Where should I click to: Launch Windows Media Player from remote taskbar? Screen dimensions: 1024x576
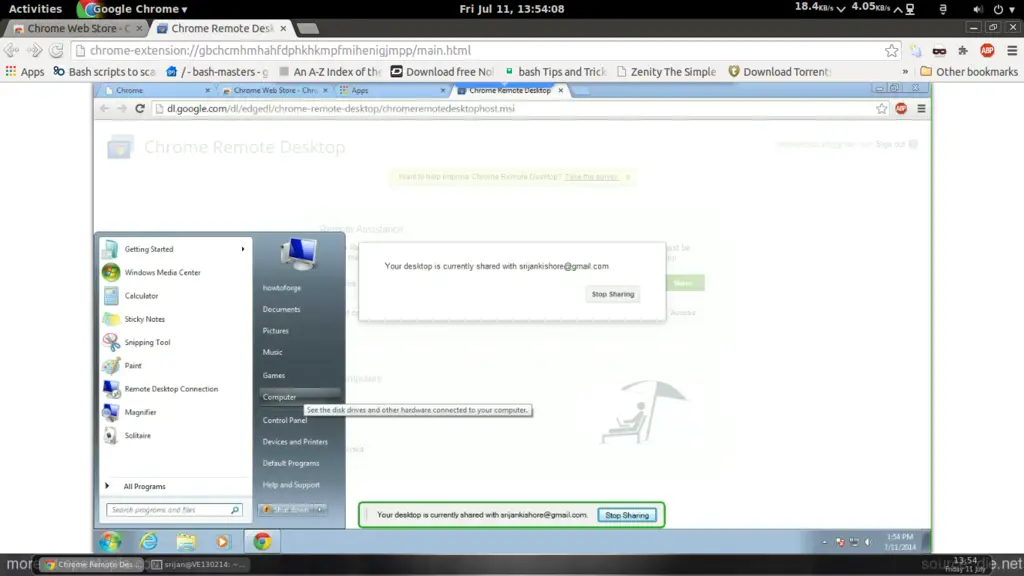coord(223,541)
